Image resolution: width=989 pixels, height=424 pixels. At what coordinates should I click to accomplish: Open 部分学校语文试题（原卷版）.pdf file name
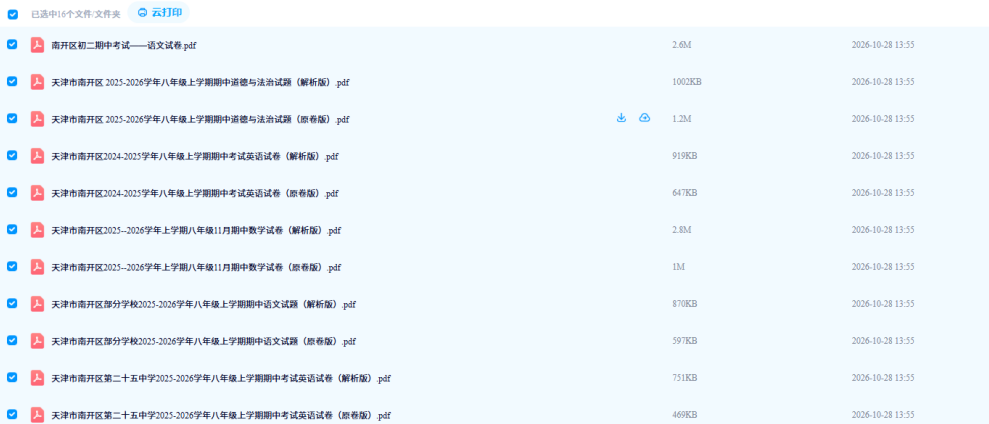point(203,341)
